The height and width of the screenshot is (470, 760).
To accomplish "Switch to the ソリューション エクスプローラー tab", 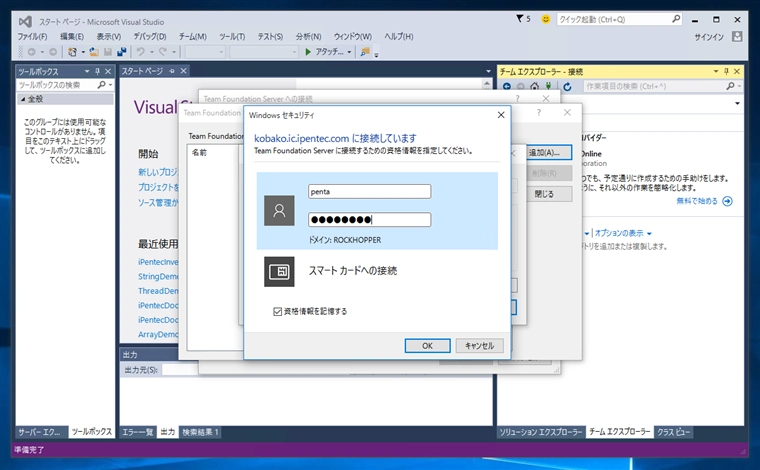I will pyautogui.click(x=540, y=432).
